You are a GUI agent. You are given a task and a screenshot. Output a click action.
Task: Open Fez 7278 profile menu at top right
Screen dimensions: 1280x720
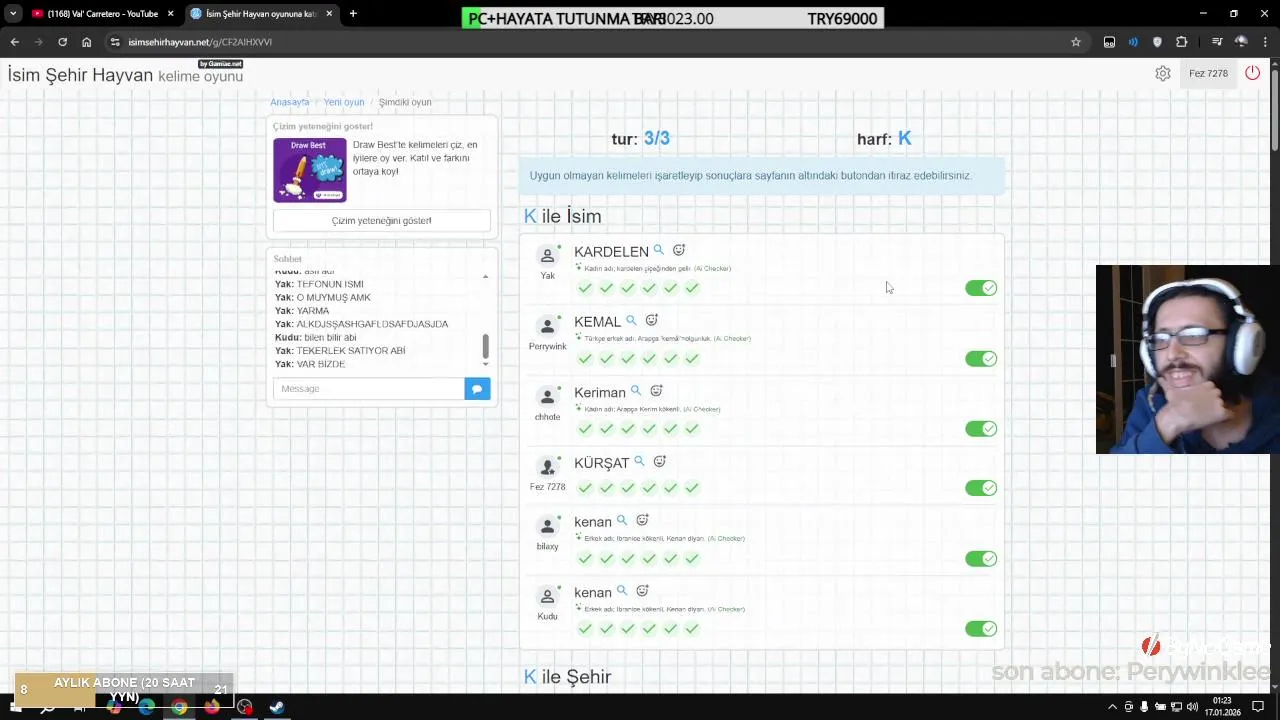pos(1208,73)
